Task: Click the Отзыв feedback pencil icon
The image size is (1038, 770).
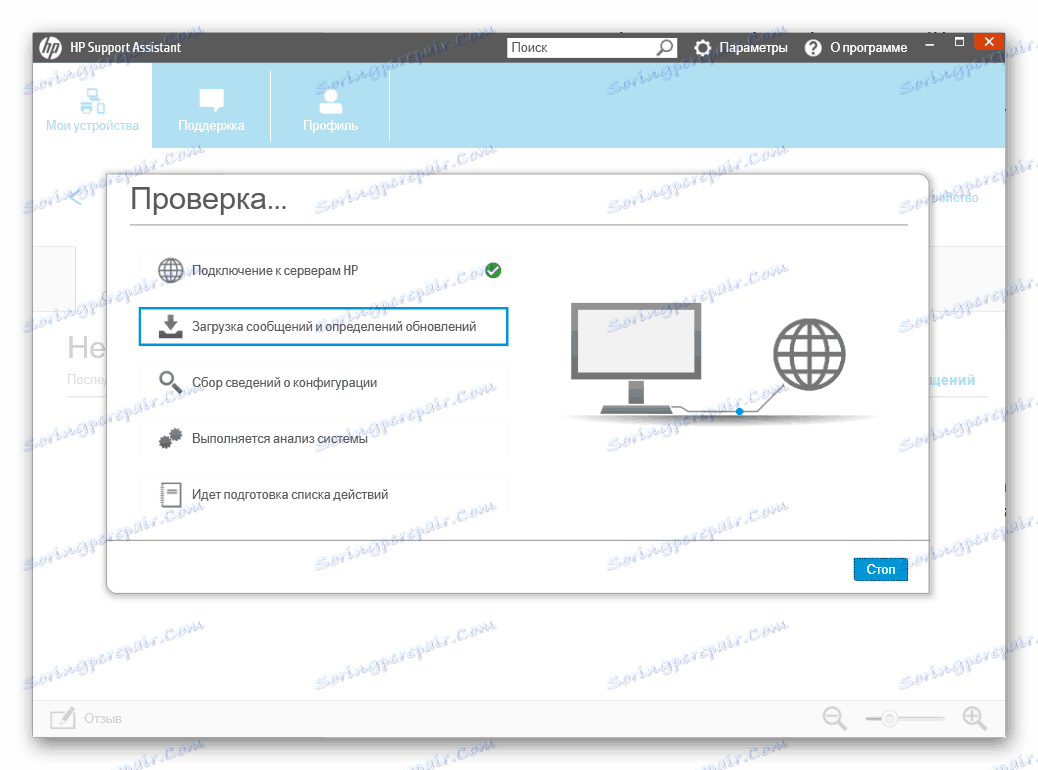Action: click(62, 717)
